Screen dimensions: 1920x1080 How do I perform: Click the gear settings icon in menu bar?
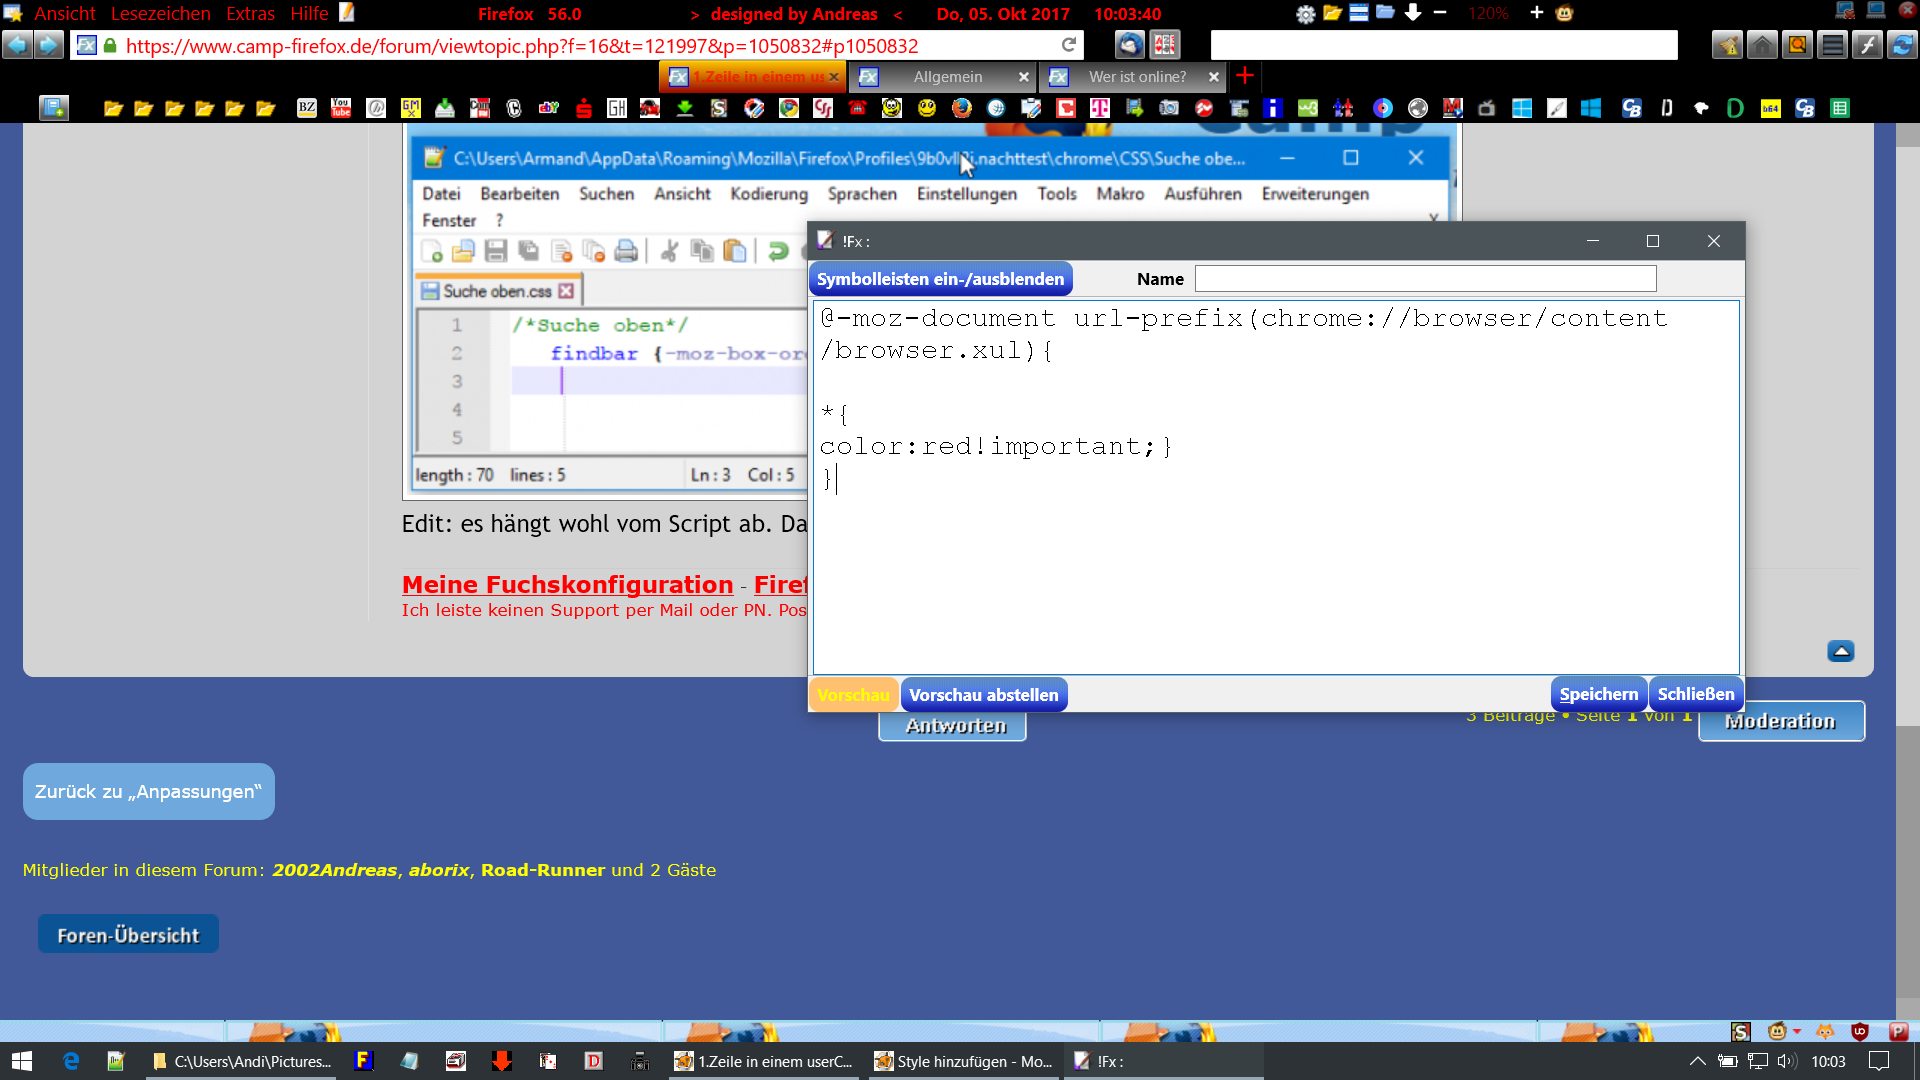click(x=1305, y=14)
